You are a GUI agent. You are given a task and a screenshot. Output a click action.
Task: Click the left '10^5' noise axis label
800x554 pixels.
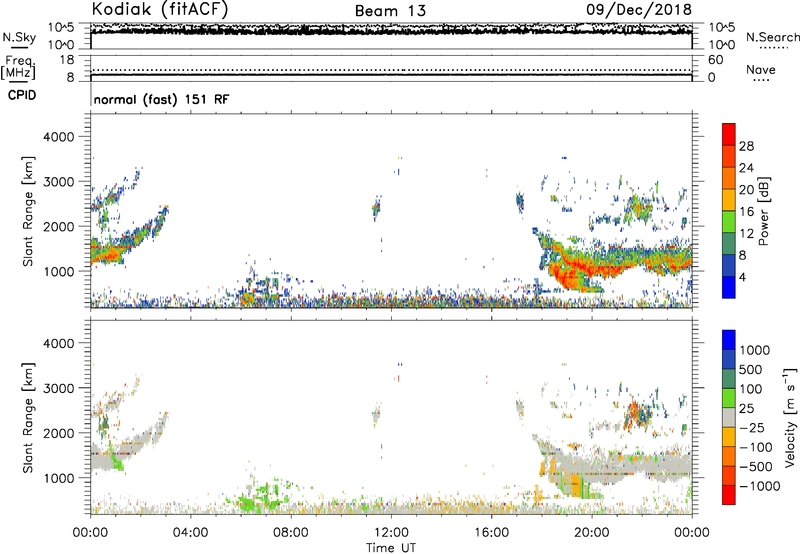pyautogui.click(x=61, y=27)
